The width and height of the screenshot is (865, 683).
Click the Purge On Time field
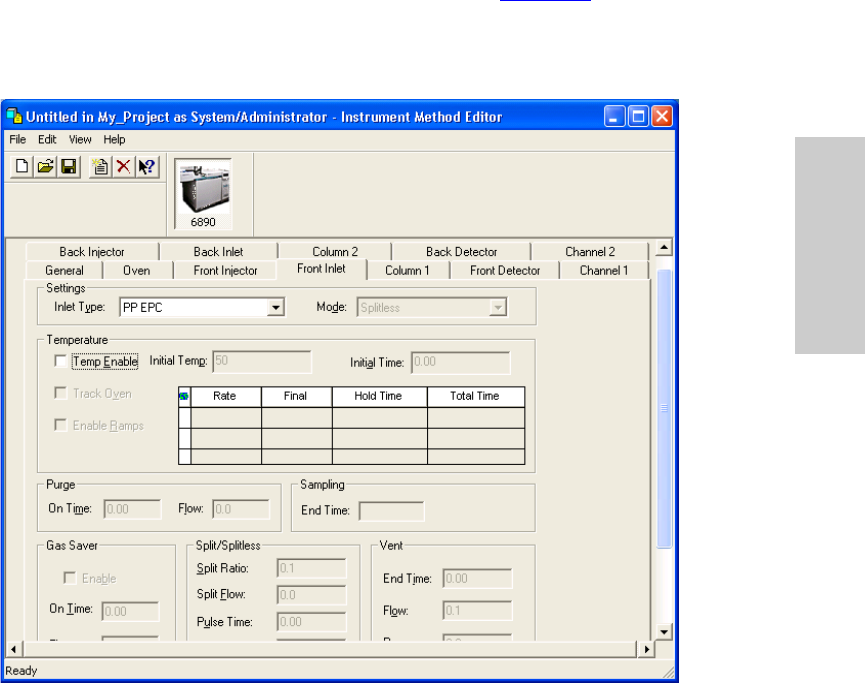click(132, 509)
